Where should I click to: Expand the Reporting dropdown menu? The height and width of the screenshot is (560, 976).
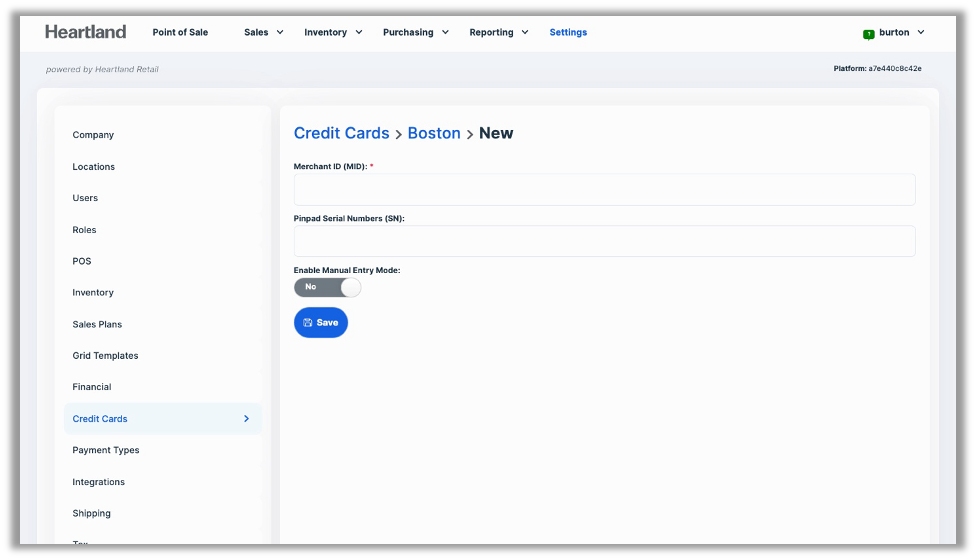pyautogui.click(x=499, y=32)
